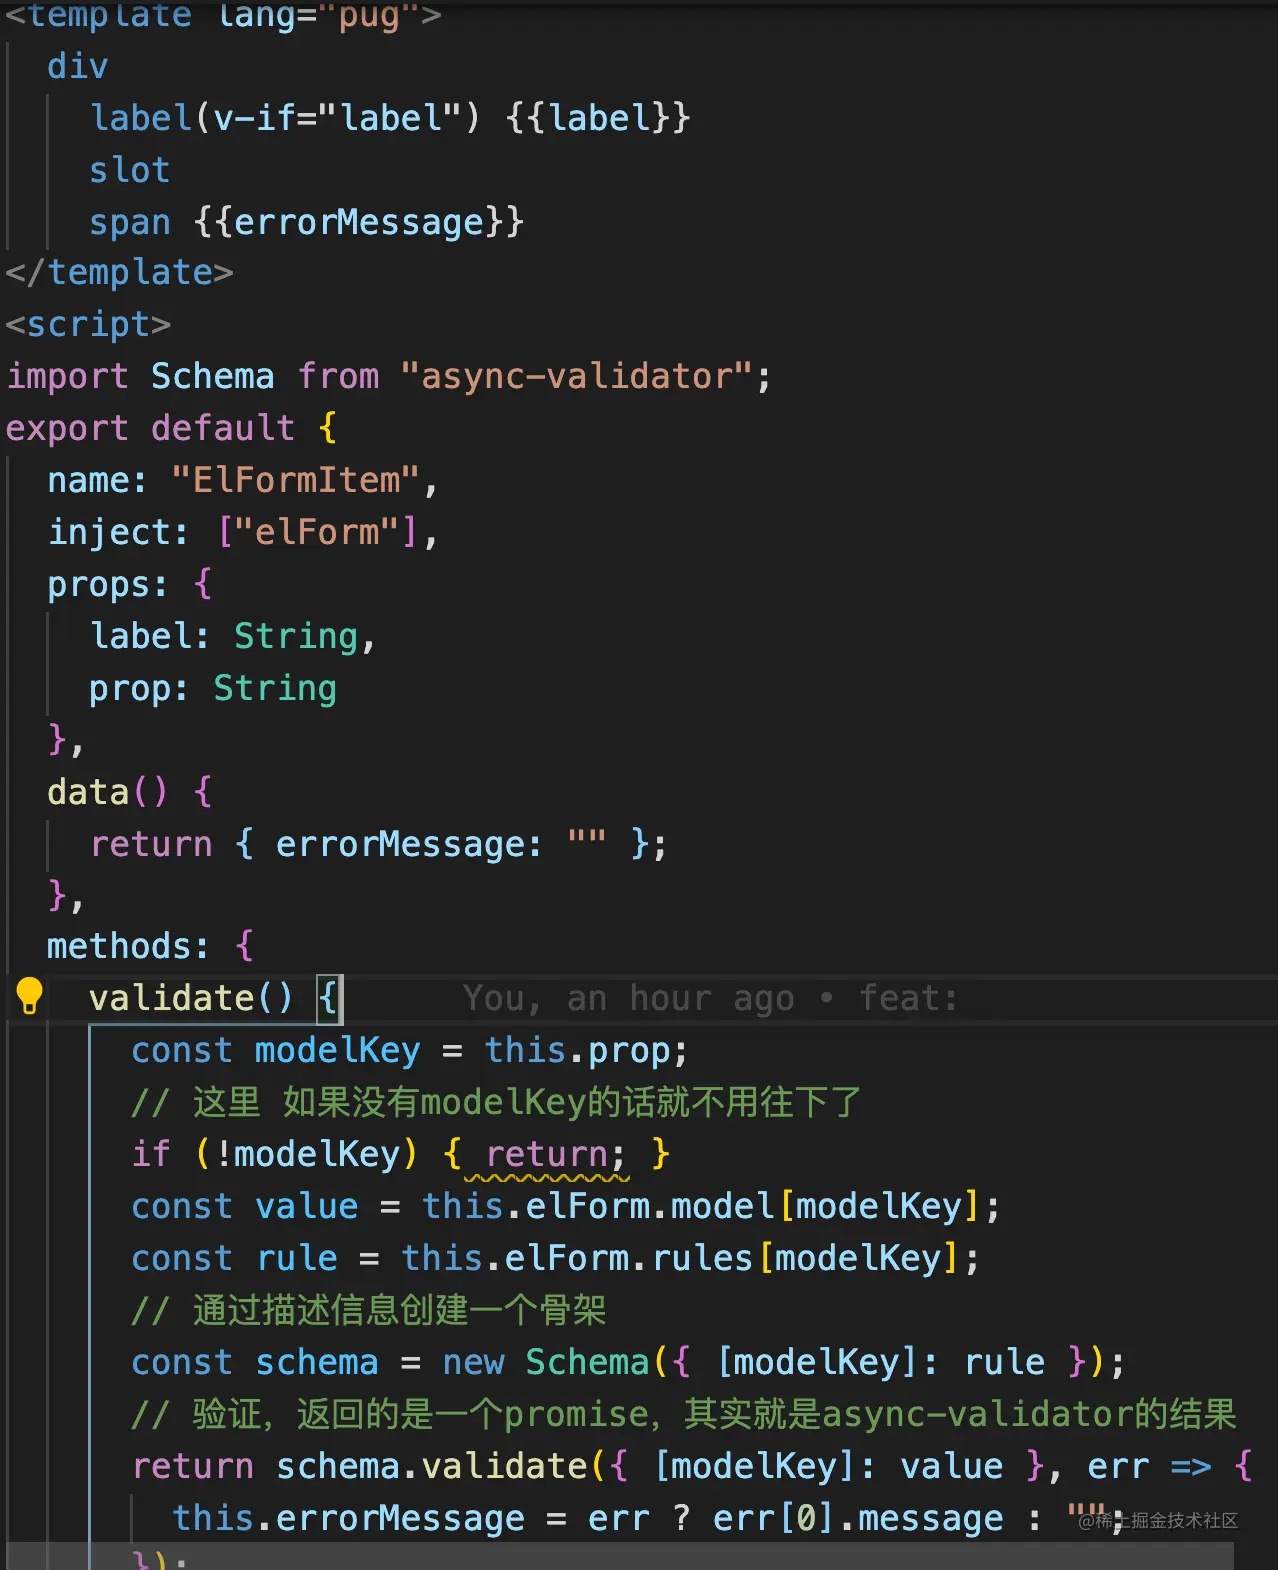The width and height of the screenshot is (1278, 1570).
Task: Click the 'name:' key
Action: coord(97,480)
